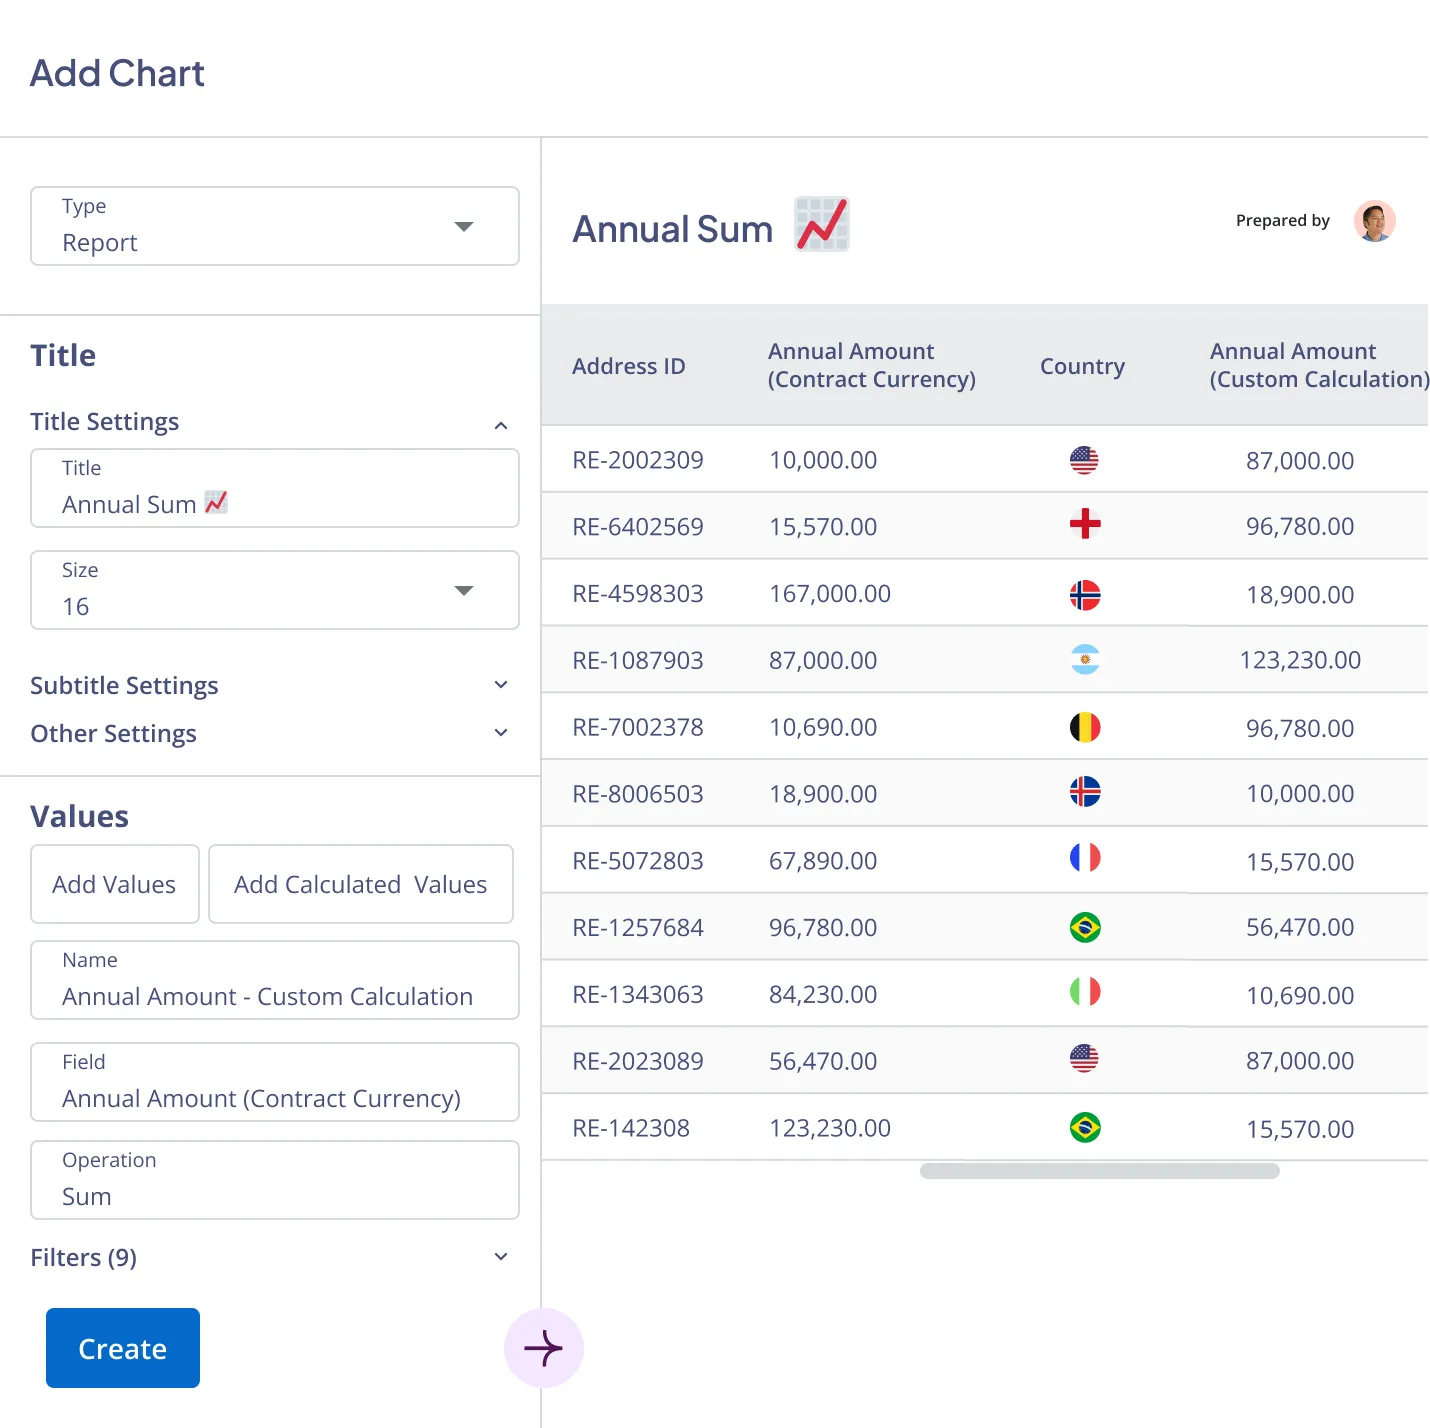This screenshot has height=1428, width=1430.
Task: Click the Add Values button
Action: 115,884
